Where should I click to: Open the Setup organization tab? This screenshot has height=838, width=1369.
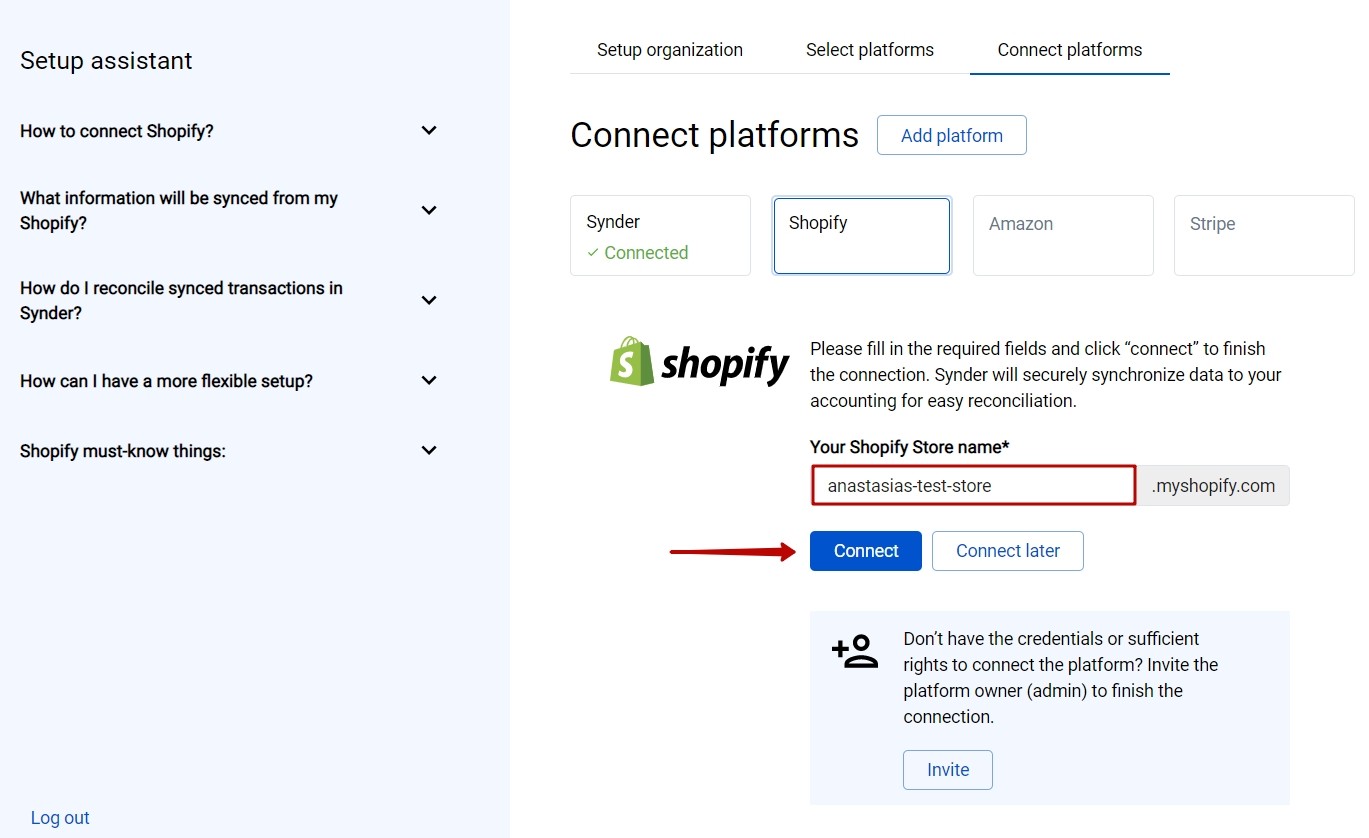[x=670, y=50]
